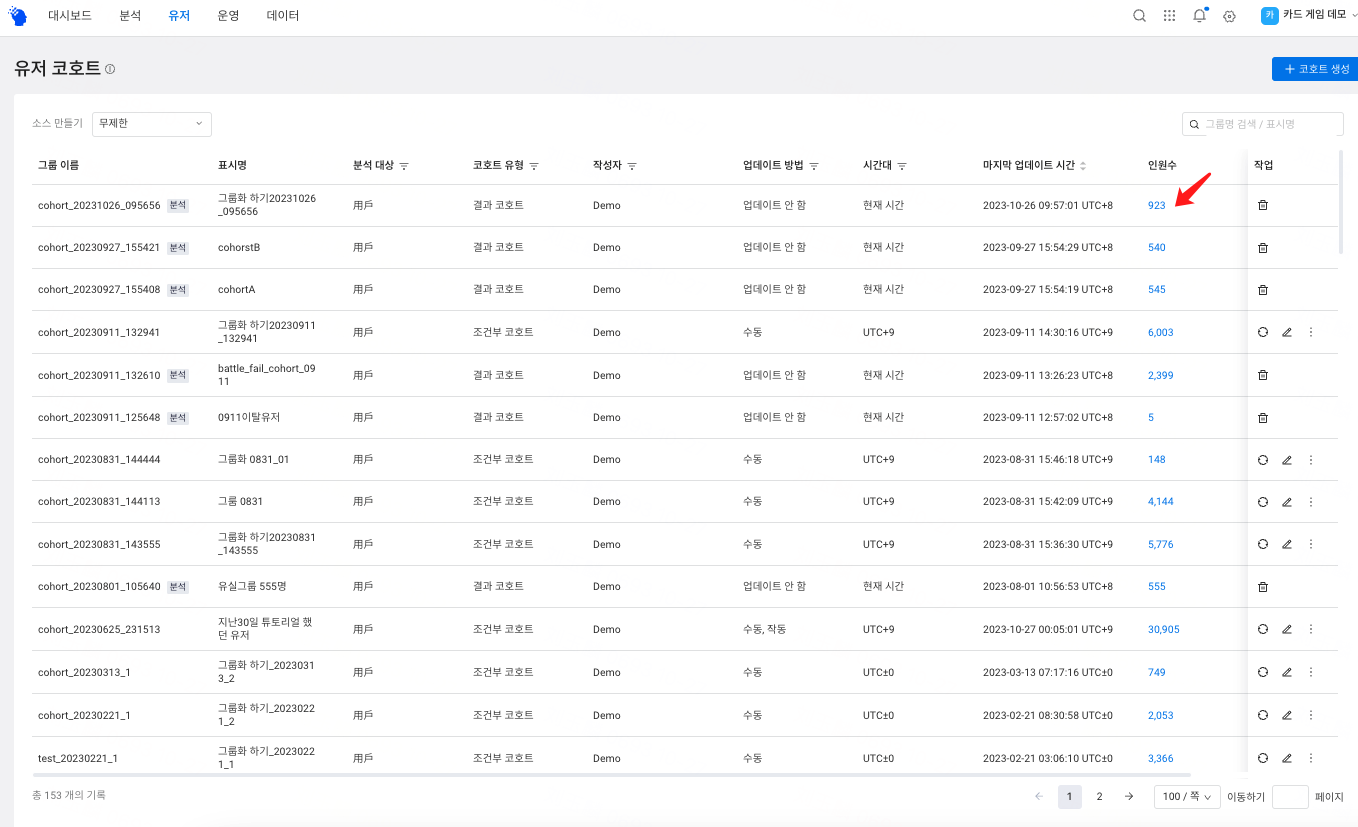This screenshot has height=827, width=1358.
Task: Focus the 이동하기 page number field
Action: [1290, 797]
